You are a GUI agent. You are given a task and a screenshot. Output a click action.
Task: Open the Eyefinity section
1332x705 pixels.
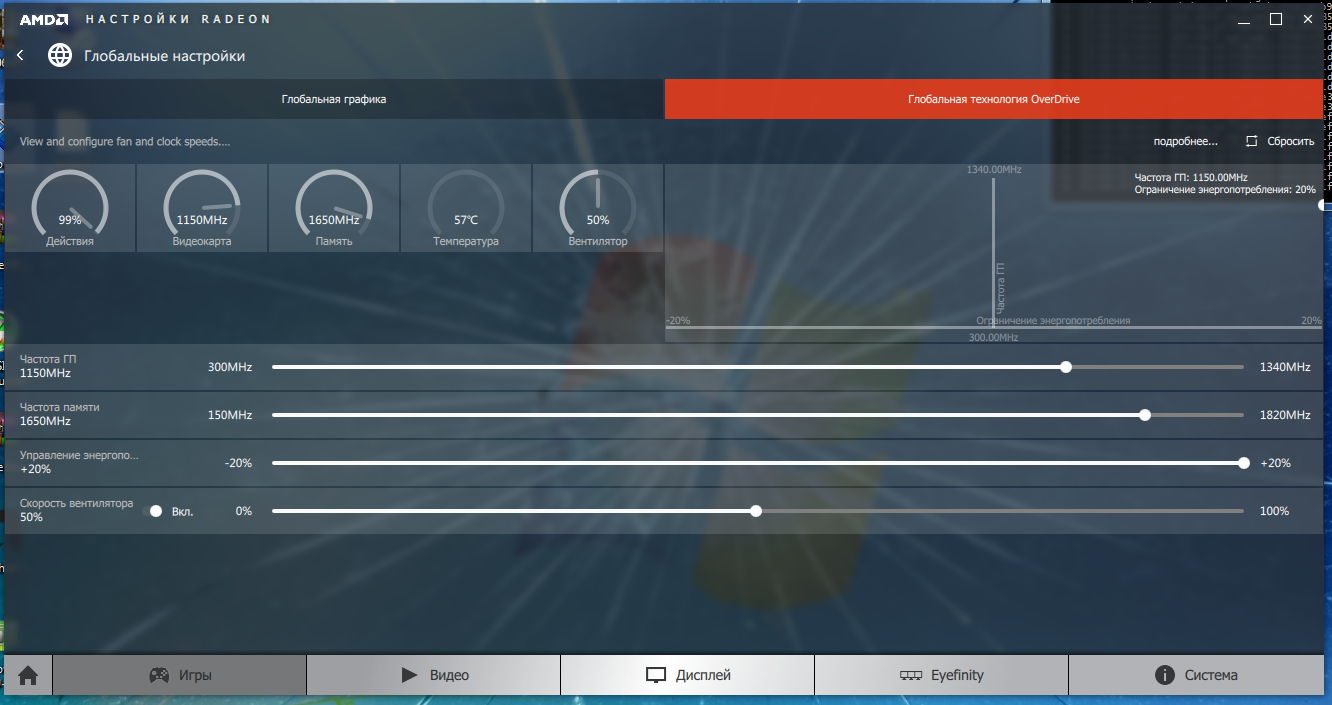(942, 675)
